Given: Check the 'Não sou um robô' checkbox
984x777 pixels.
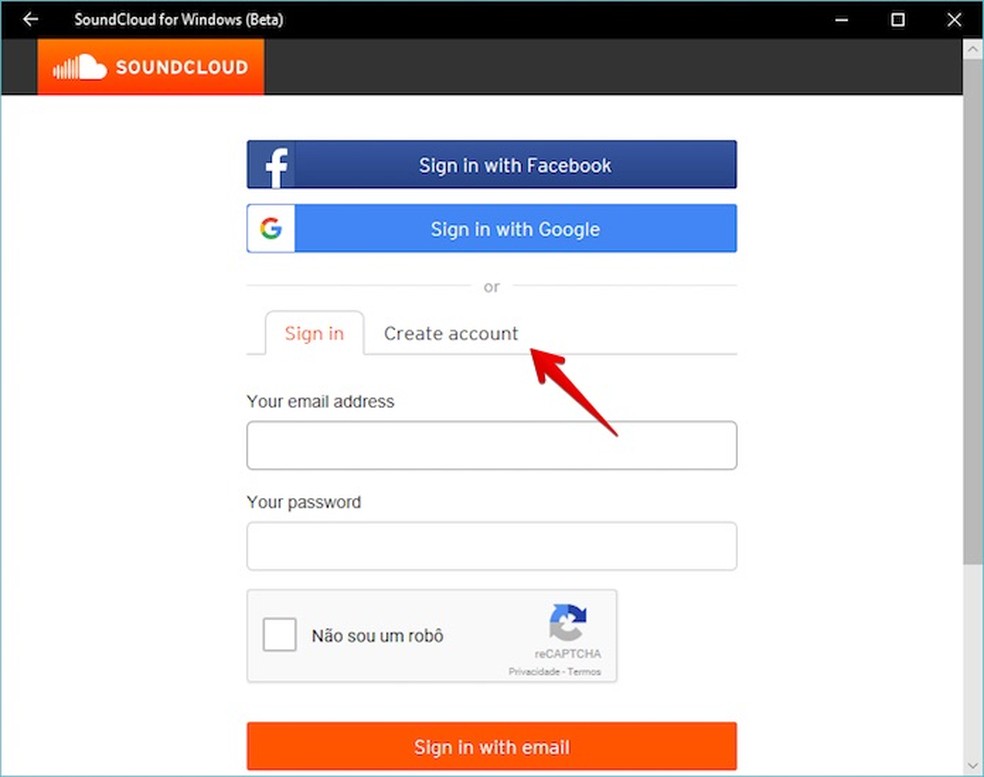Looking at the screenshot, I should coord(278,634).
